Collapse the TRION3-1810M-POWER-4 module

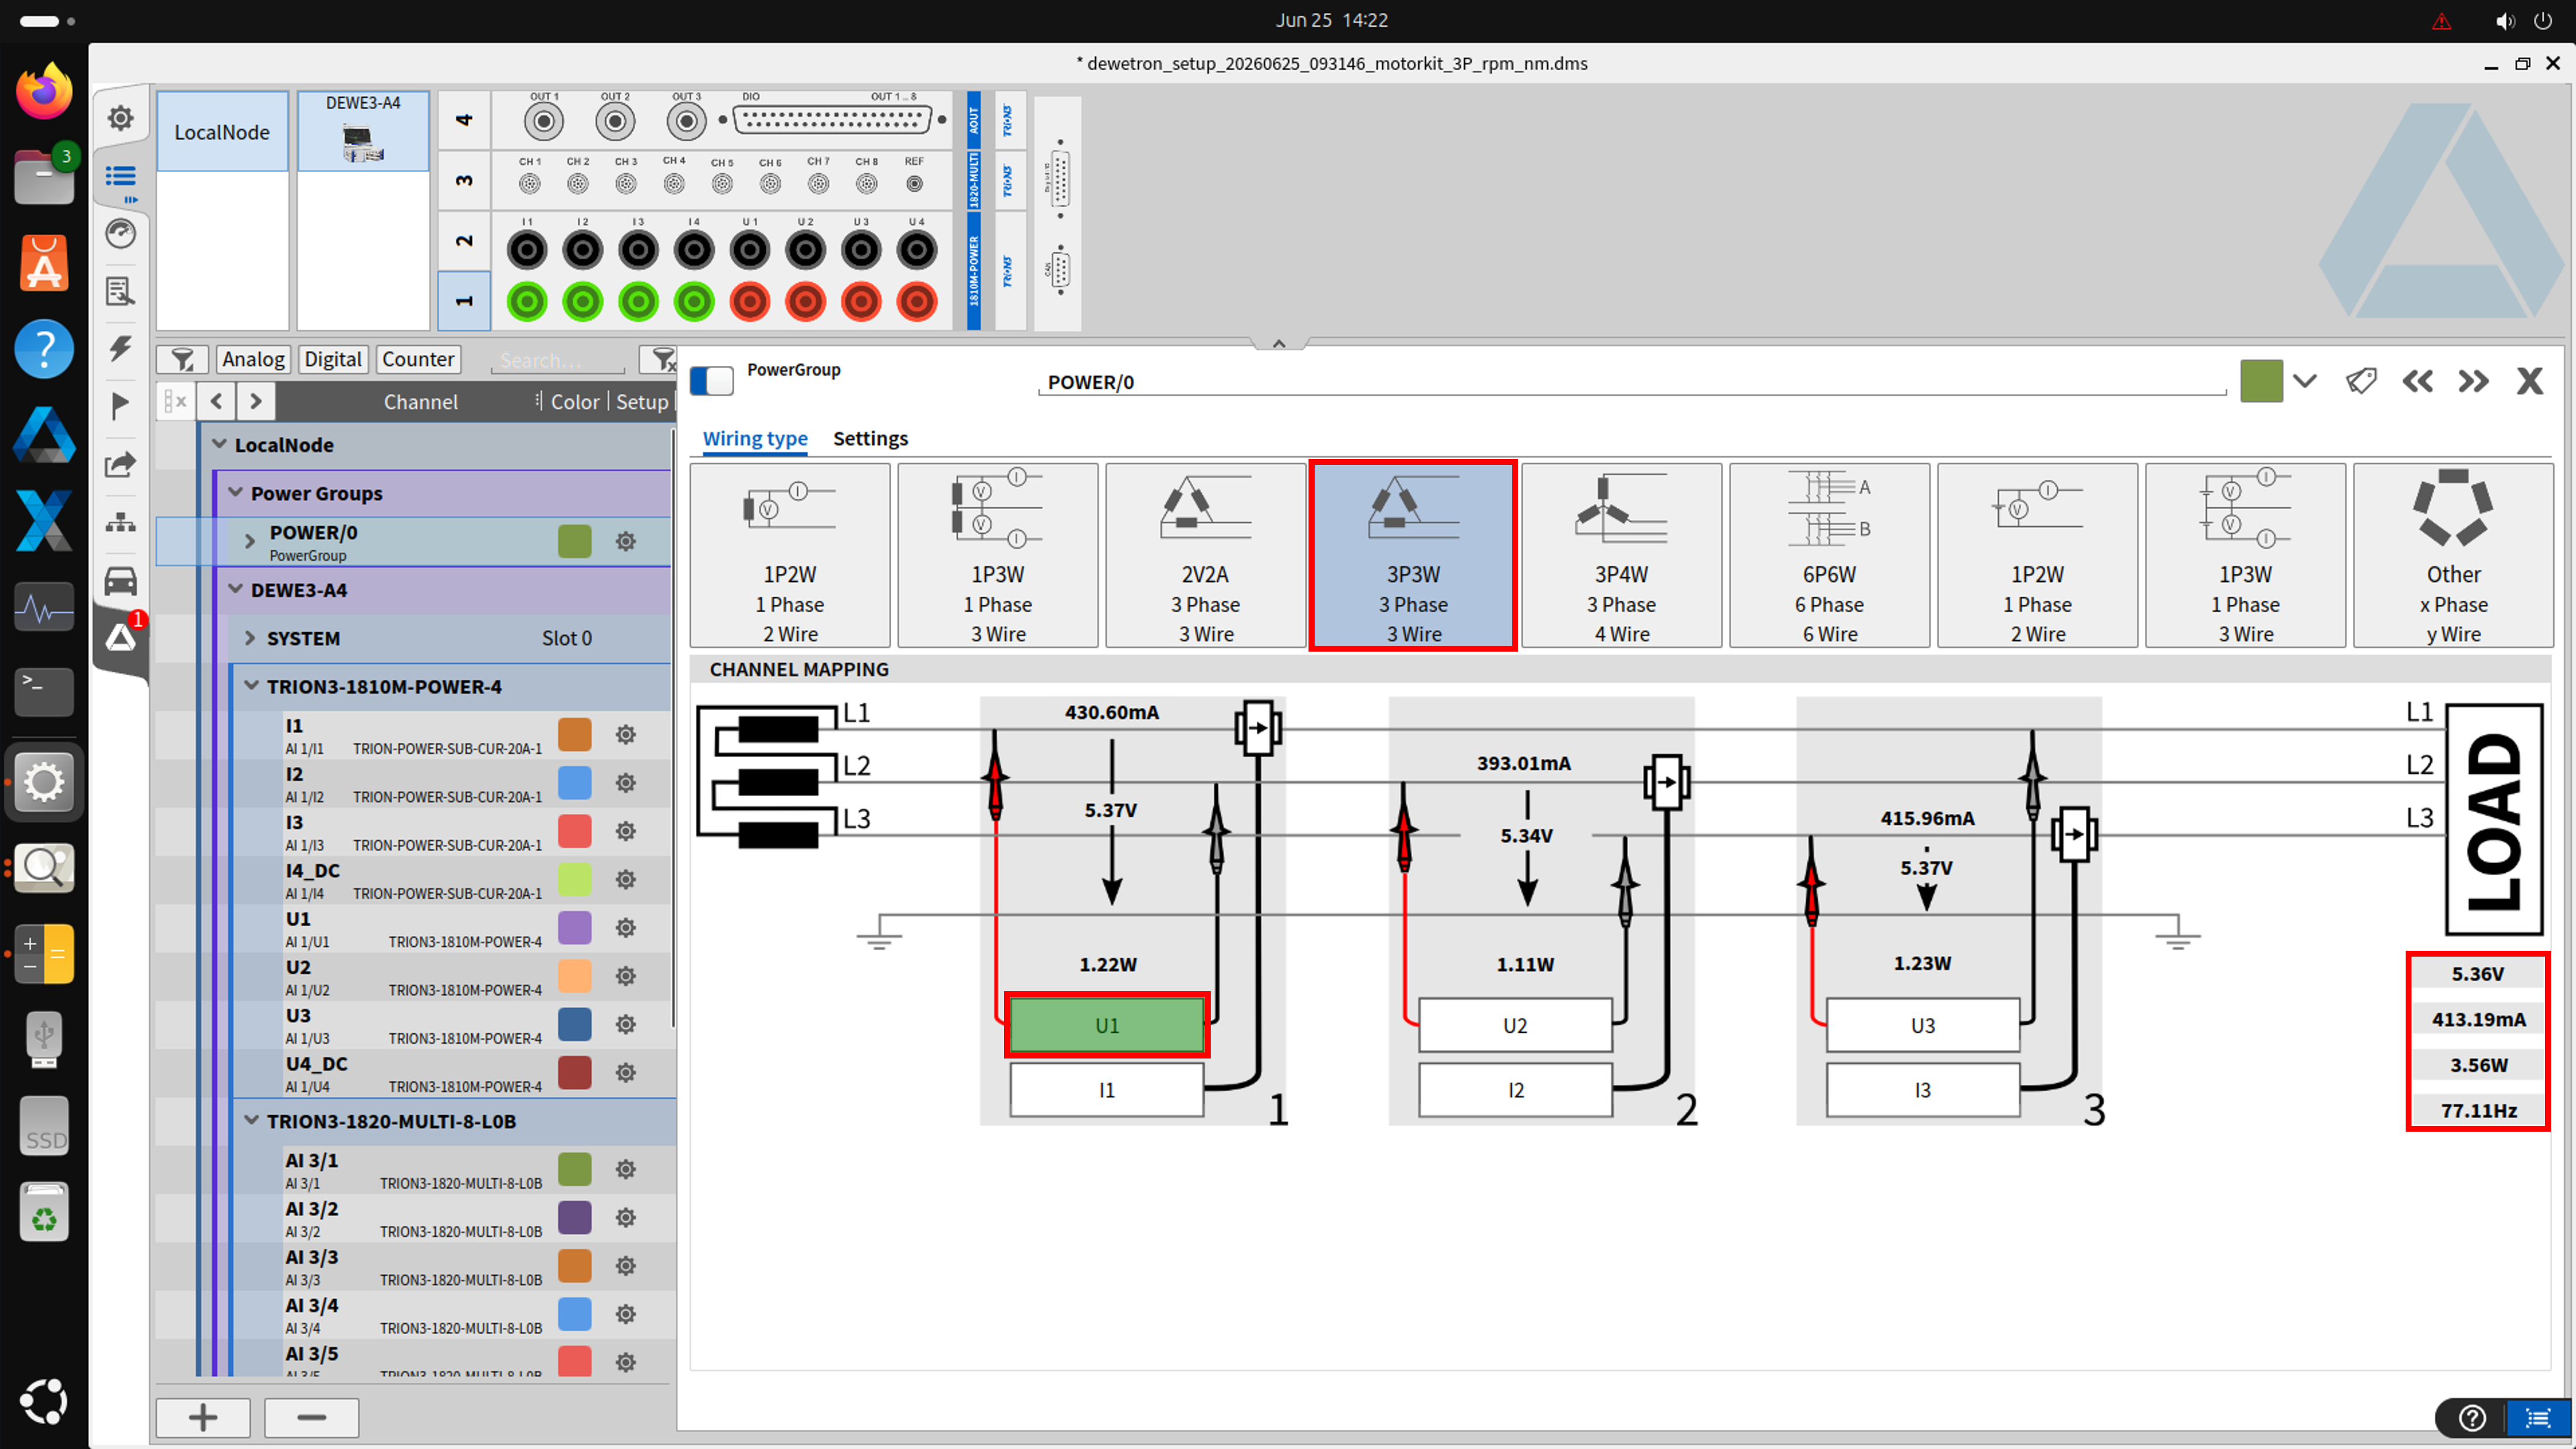coord(251,686)
